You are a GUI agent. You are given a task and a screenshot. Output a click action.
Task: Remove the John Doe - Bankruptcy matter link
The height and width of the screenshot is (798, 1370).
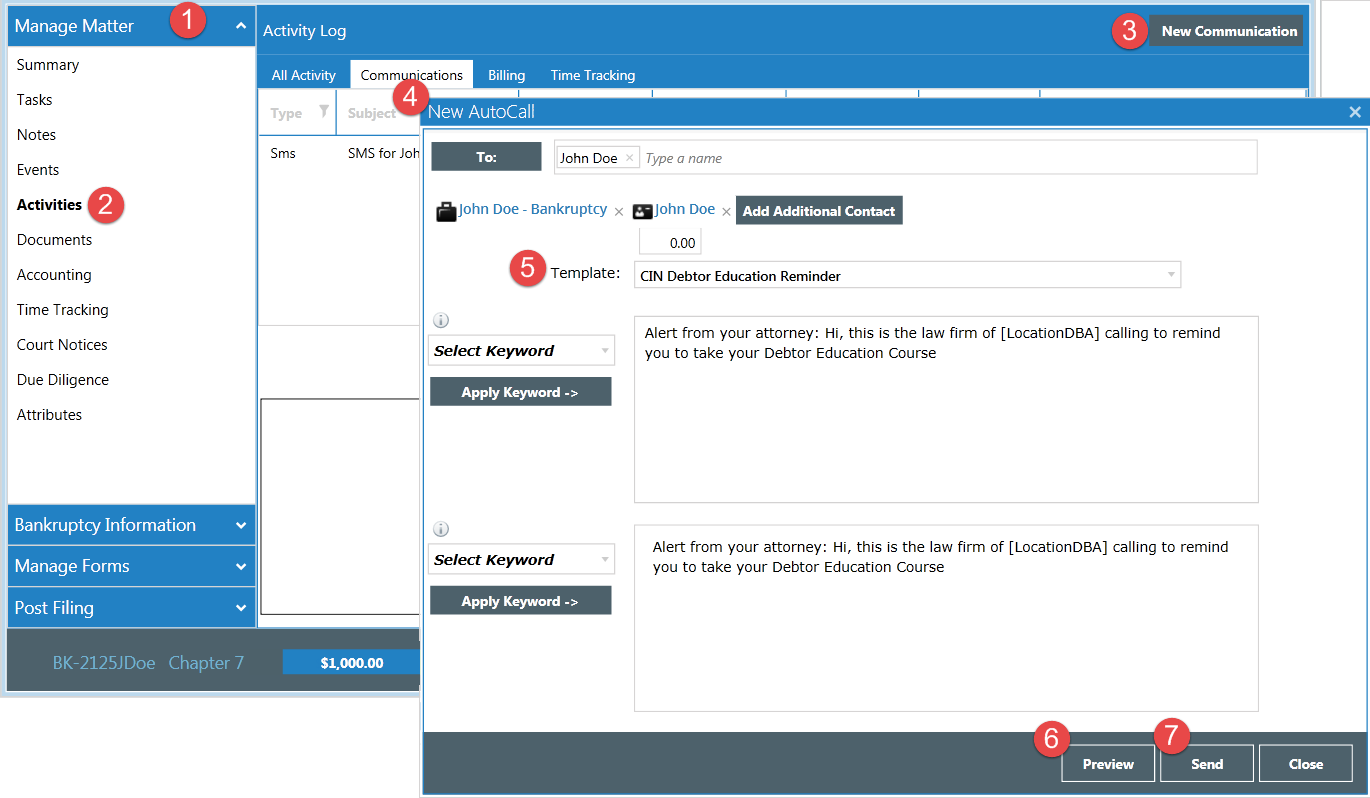pyautogui.click(x=619, y=212)
